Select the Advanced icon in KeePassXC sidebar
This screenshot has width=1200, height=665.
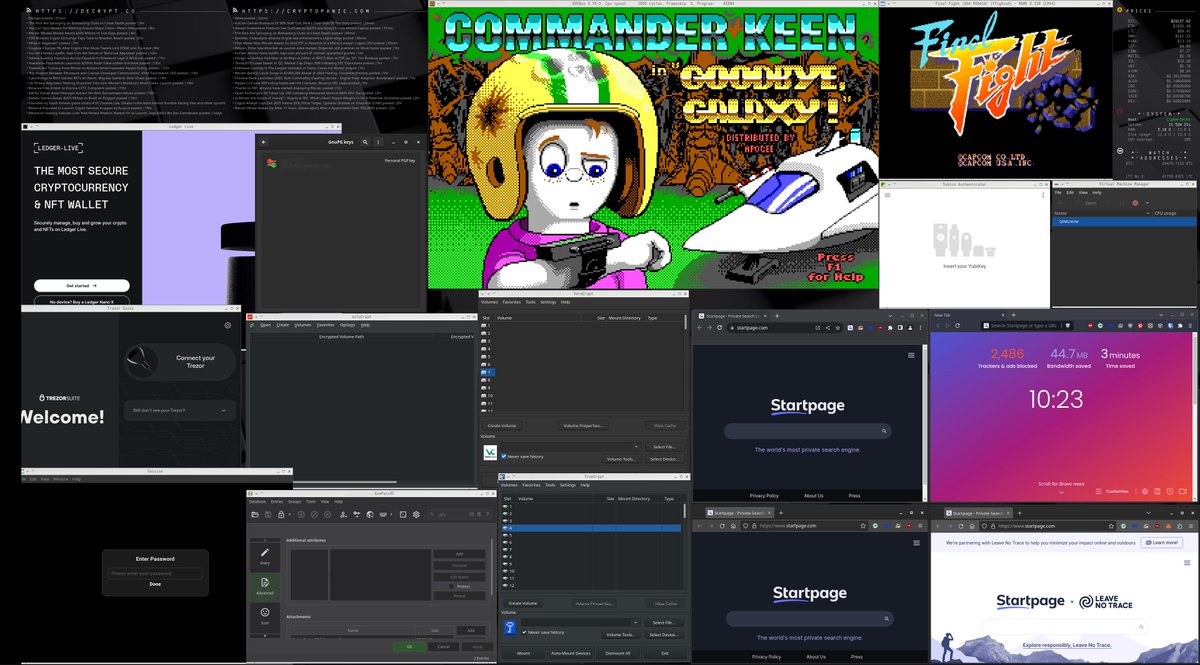pyautogui.click(x=265, y=586)
